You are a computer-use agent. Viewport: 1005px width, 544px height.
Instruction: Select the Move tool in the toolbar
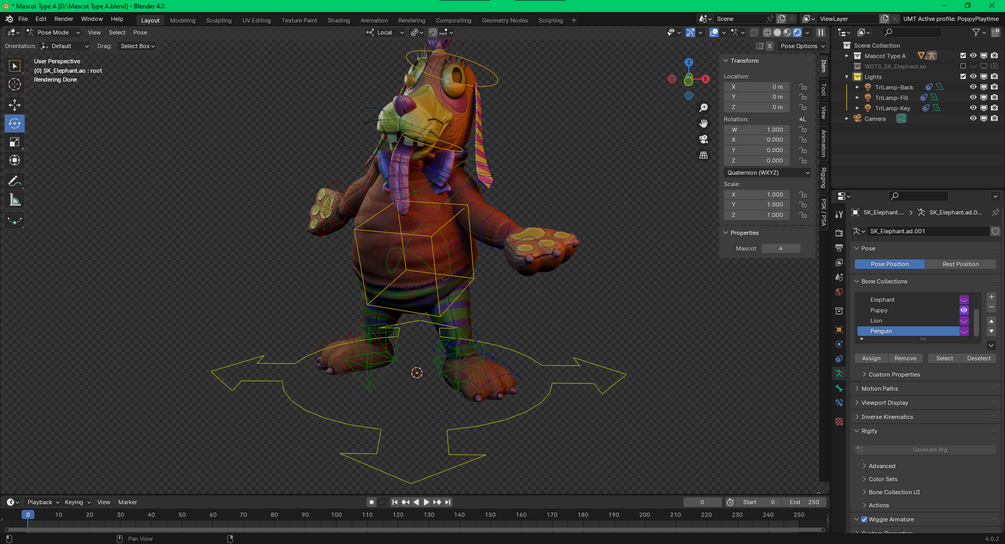pos(15,105)
